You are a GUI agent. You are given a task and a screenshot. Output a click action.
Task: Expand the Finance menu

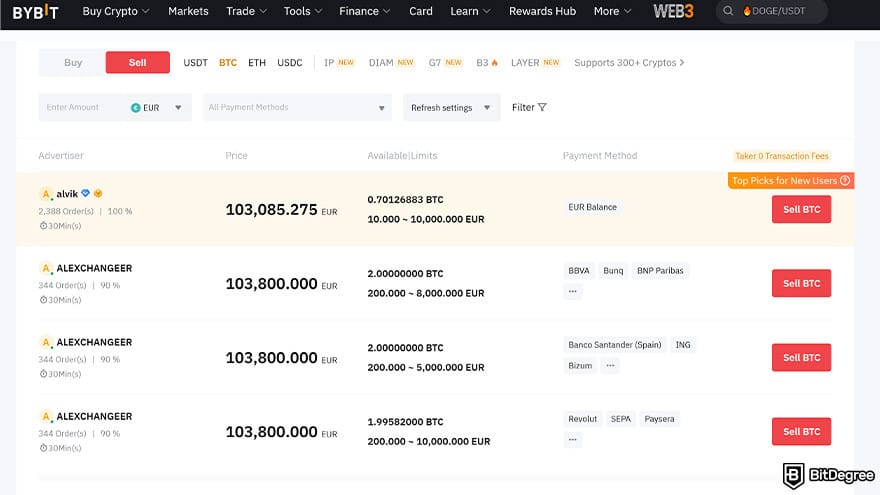364,11
